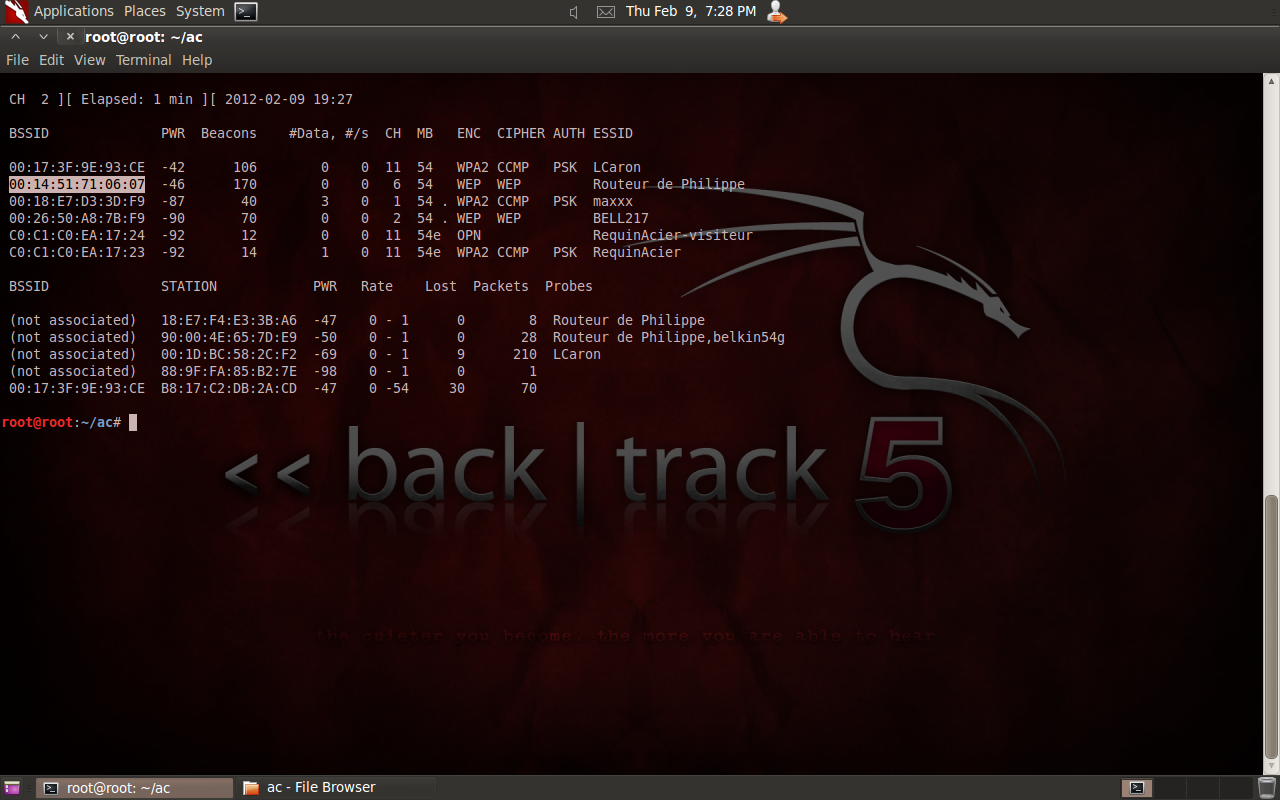
Task: Open the trash icon in bottom panel
Action: 1266,788
